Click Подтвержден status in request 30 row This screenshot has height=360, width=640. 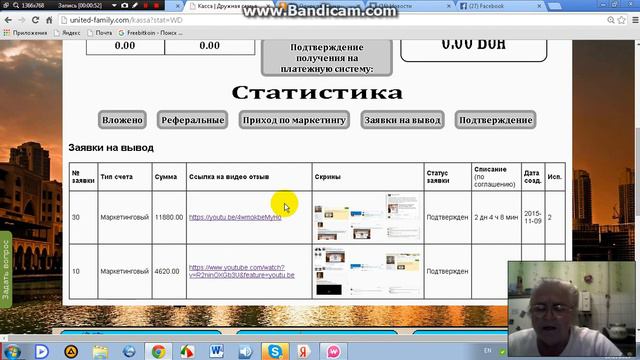coord(447,218)
